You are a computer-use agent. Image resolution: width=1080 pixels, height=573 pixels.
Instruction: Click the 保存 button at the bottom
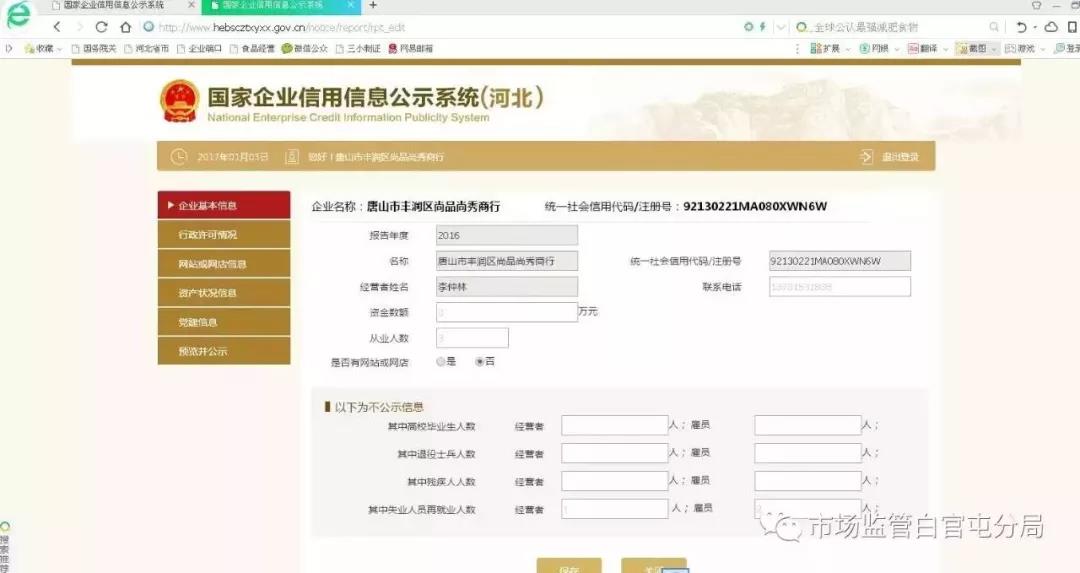(x=568, y=566)
